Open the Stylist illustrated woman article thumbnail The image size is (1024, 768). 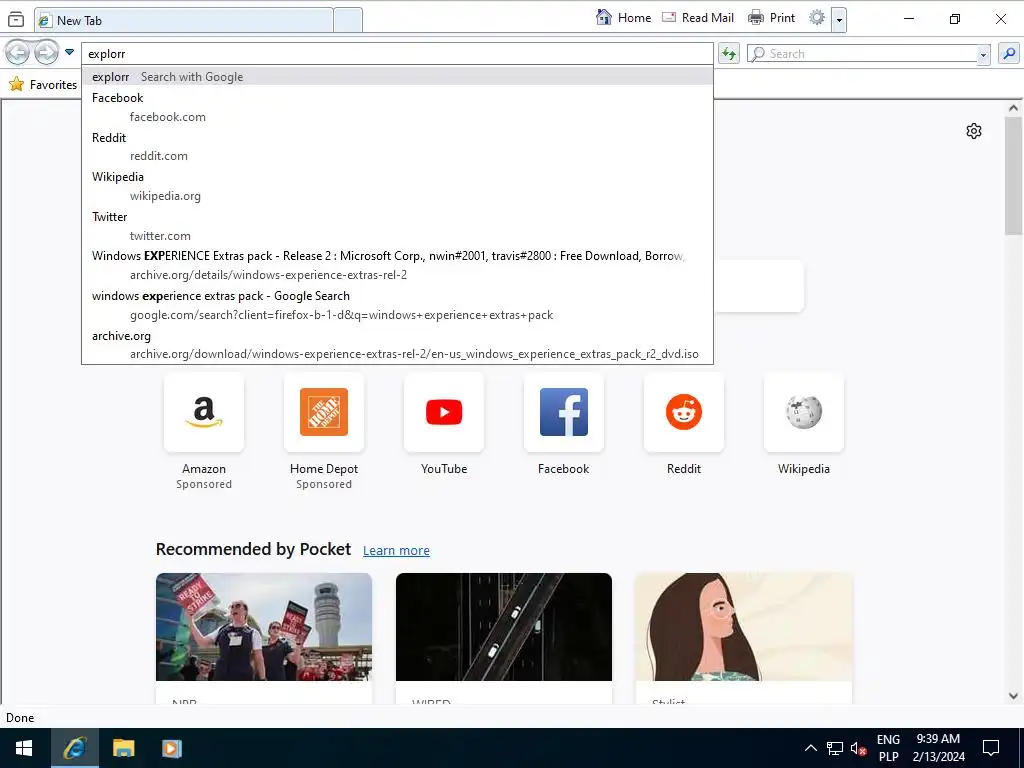[744, 627]
